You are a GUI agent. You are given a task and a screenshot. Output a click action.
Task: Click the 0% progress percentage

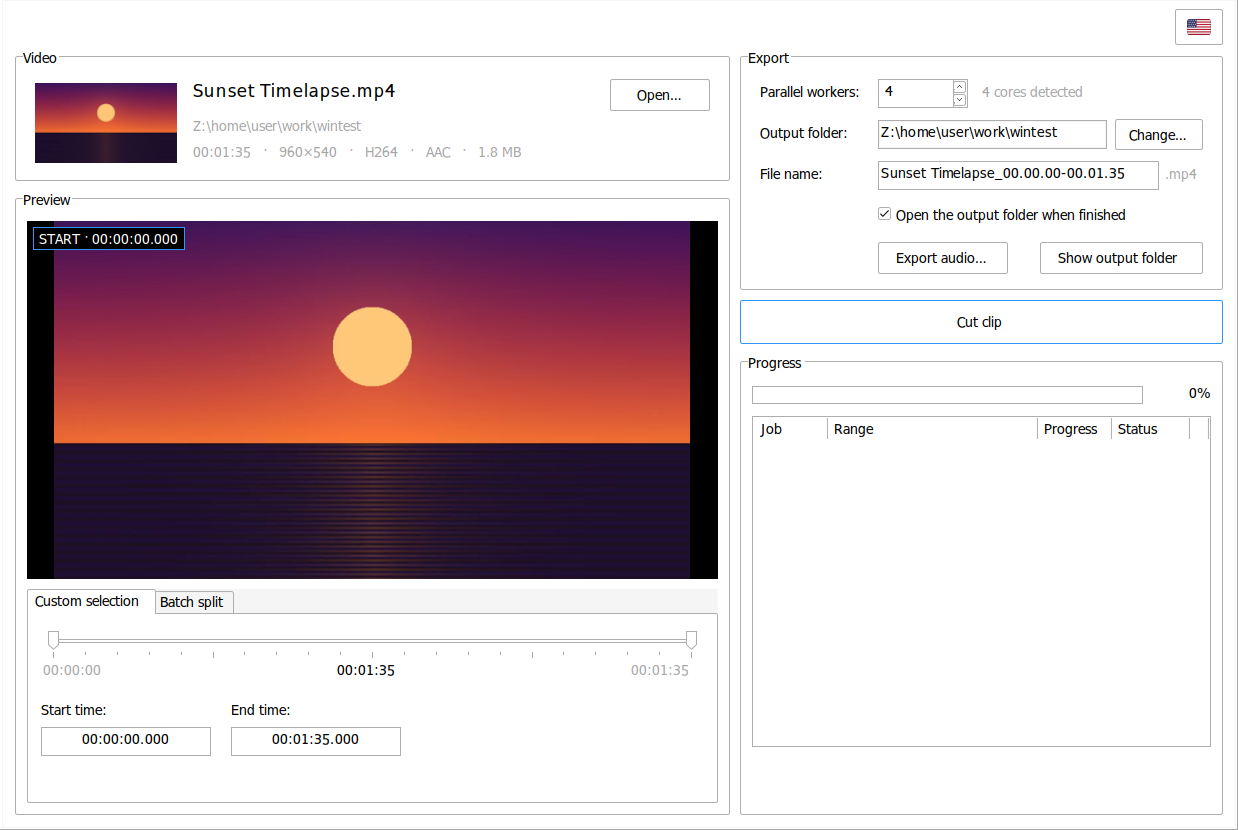coord(1199,394)
